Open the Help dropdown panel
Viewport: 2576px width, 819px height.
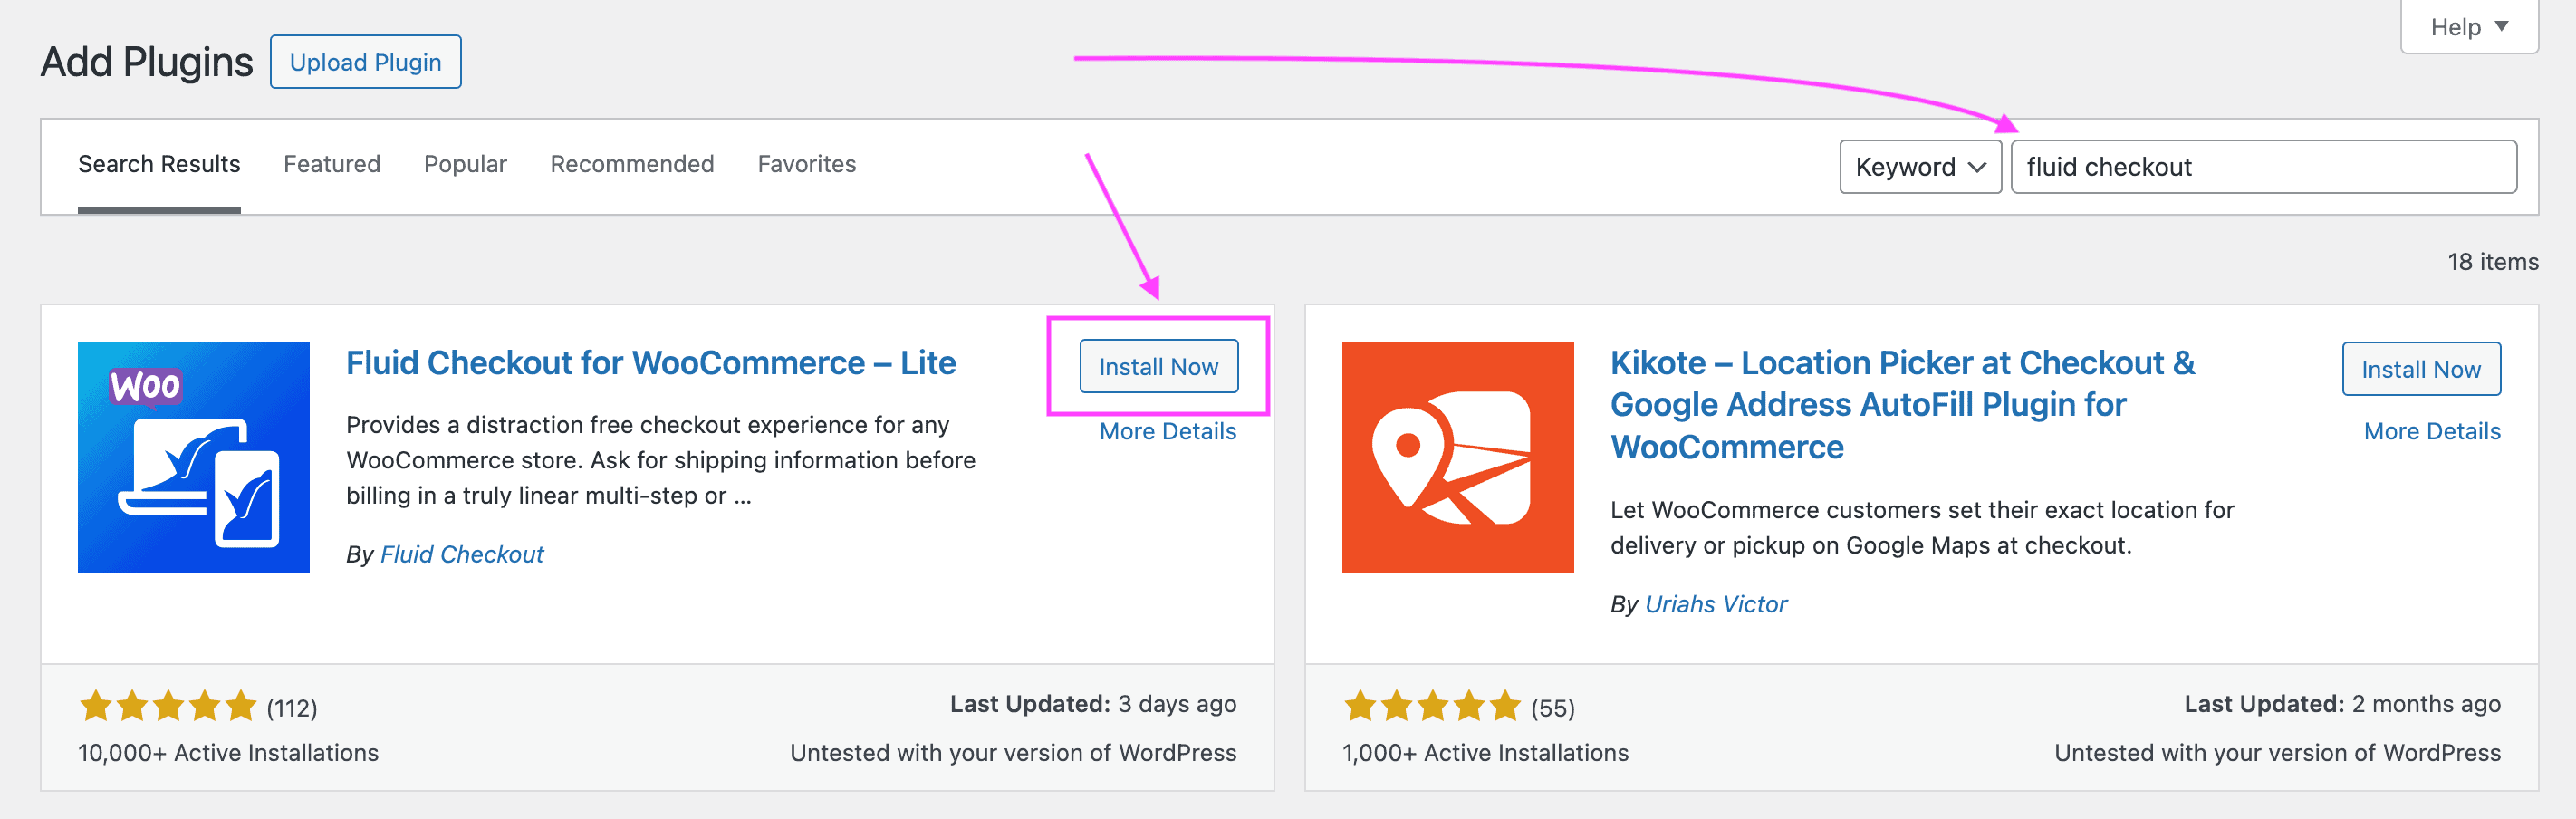click(x=2468, y=27)
